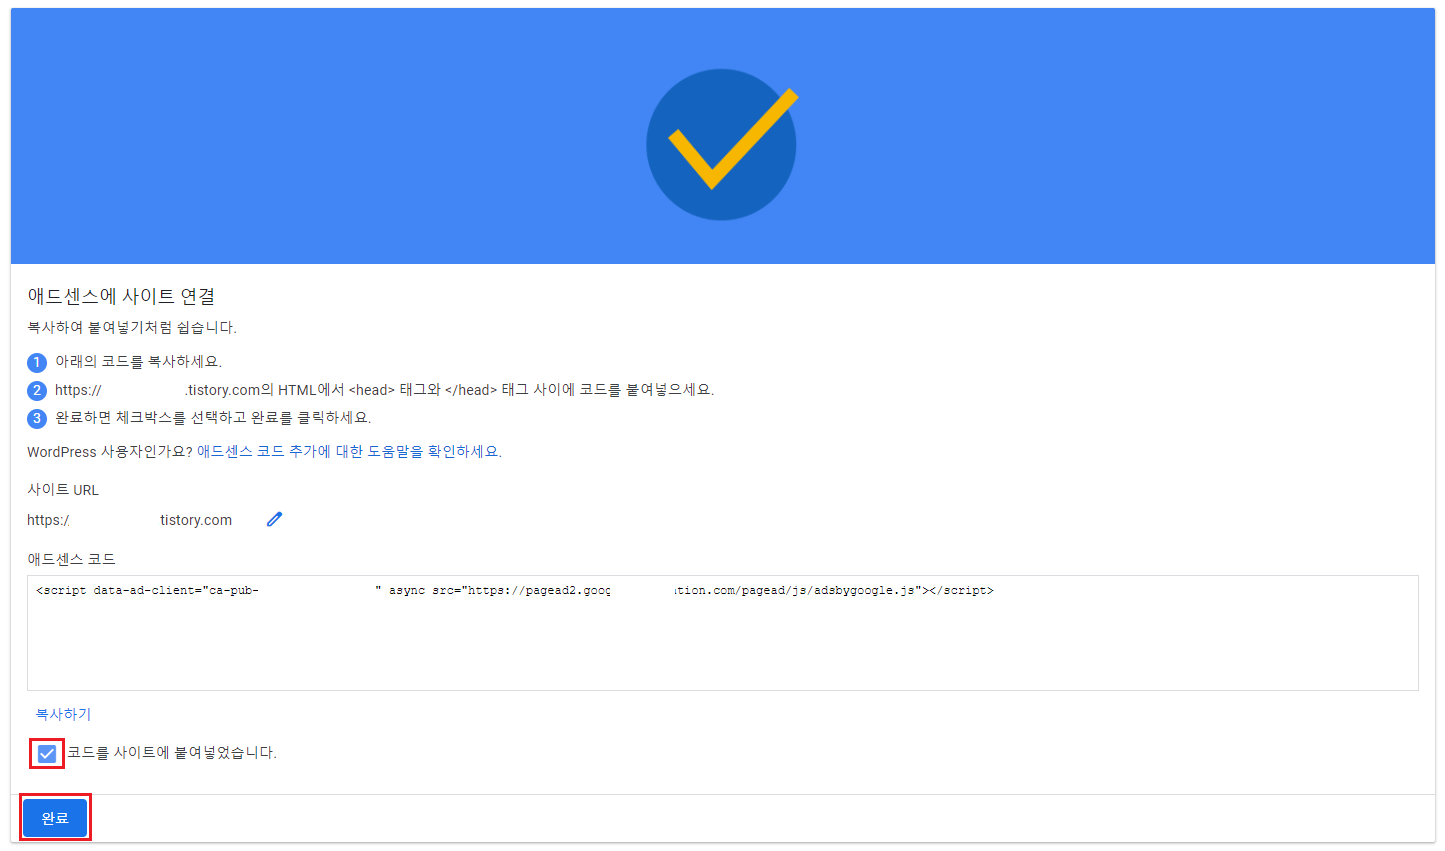
Task: Click the pencil edit icon beside site URL
Action: coord(275,519)
